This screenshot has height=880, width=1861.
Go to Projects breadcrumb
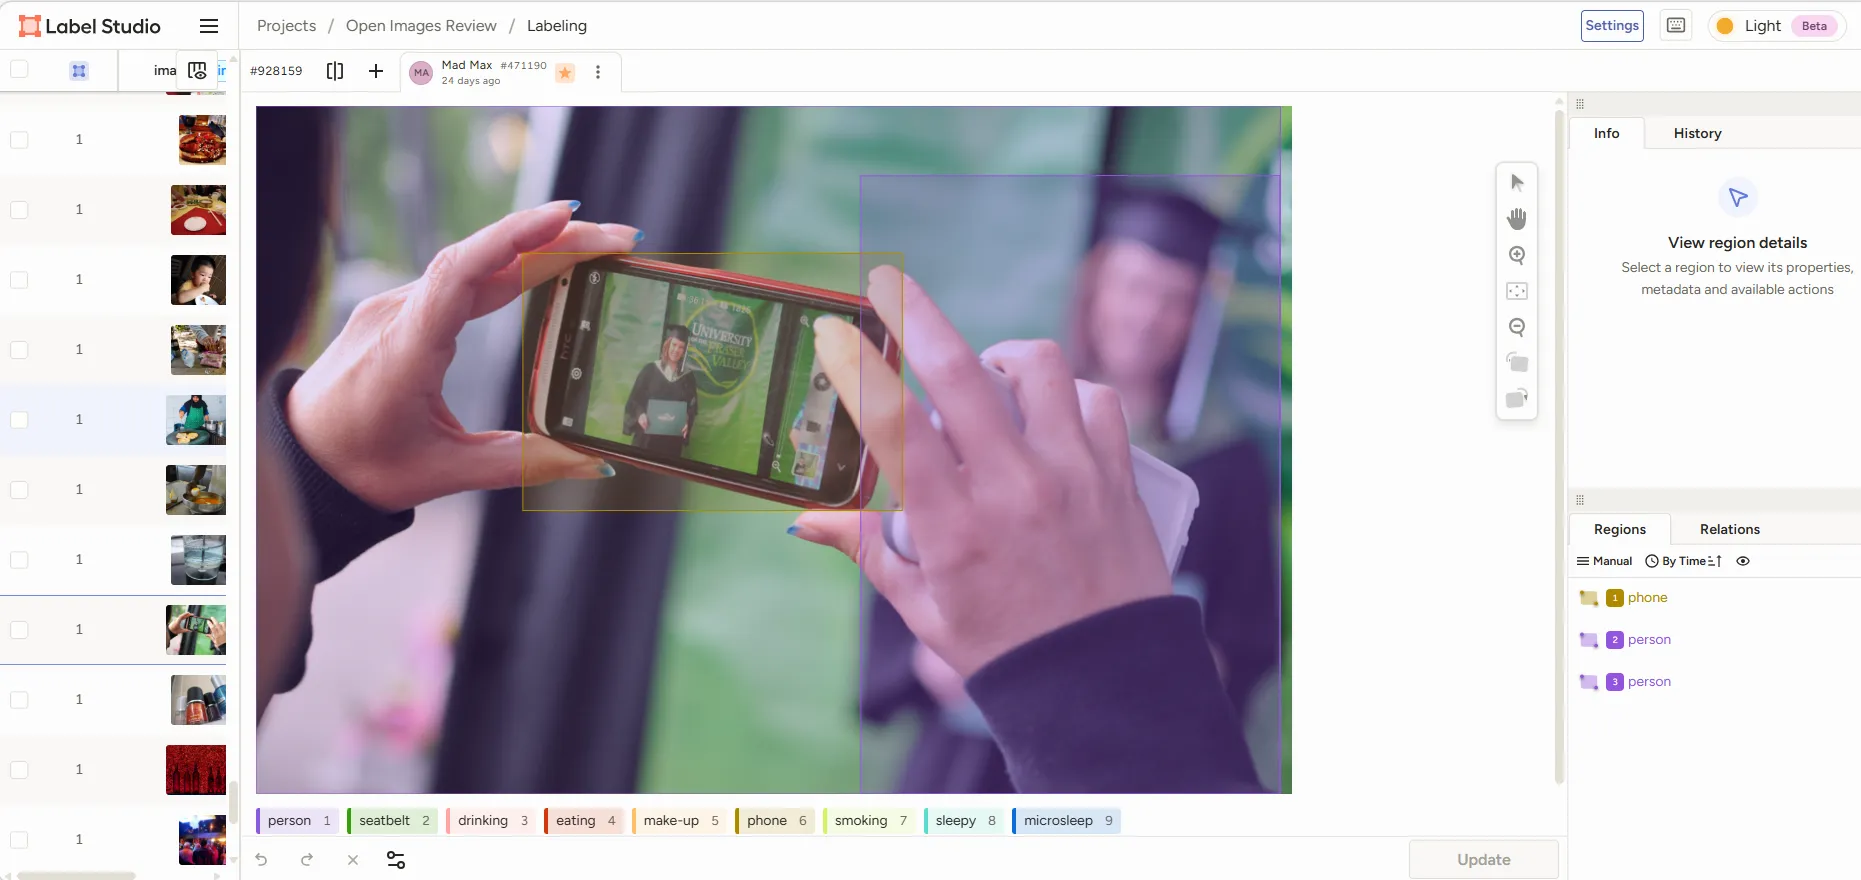pos(286,26)
